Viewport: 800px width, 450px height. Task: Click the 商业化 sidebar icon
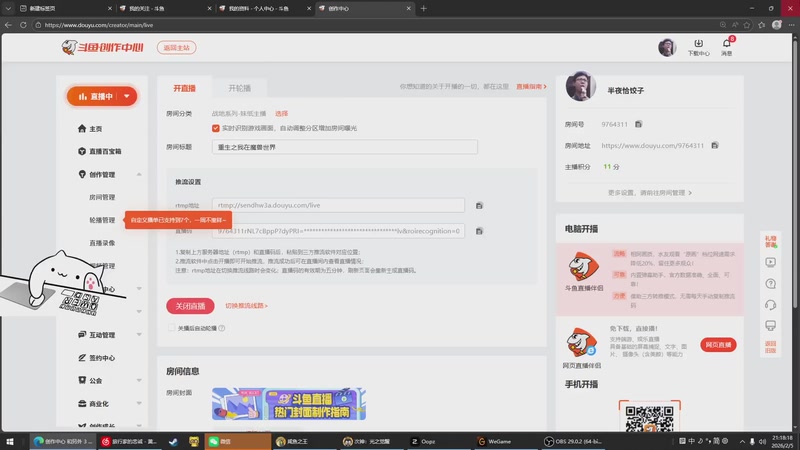click(x=82, y=404)
